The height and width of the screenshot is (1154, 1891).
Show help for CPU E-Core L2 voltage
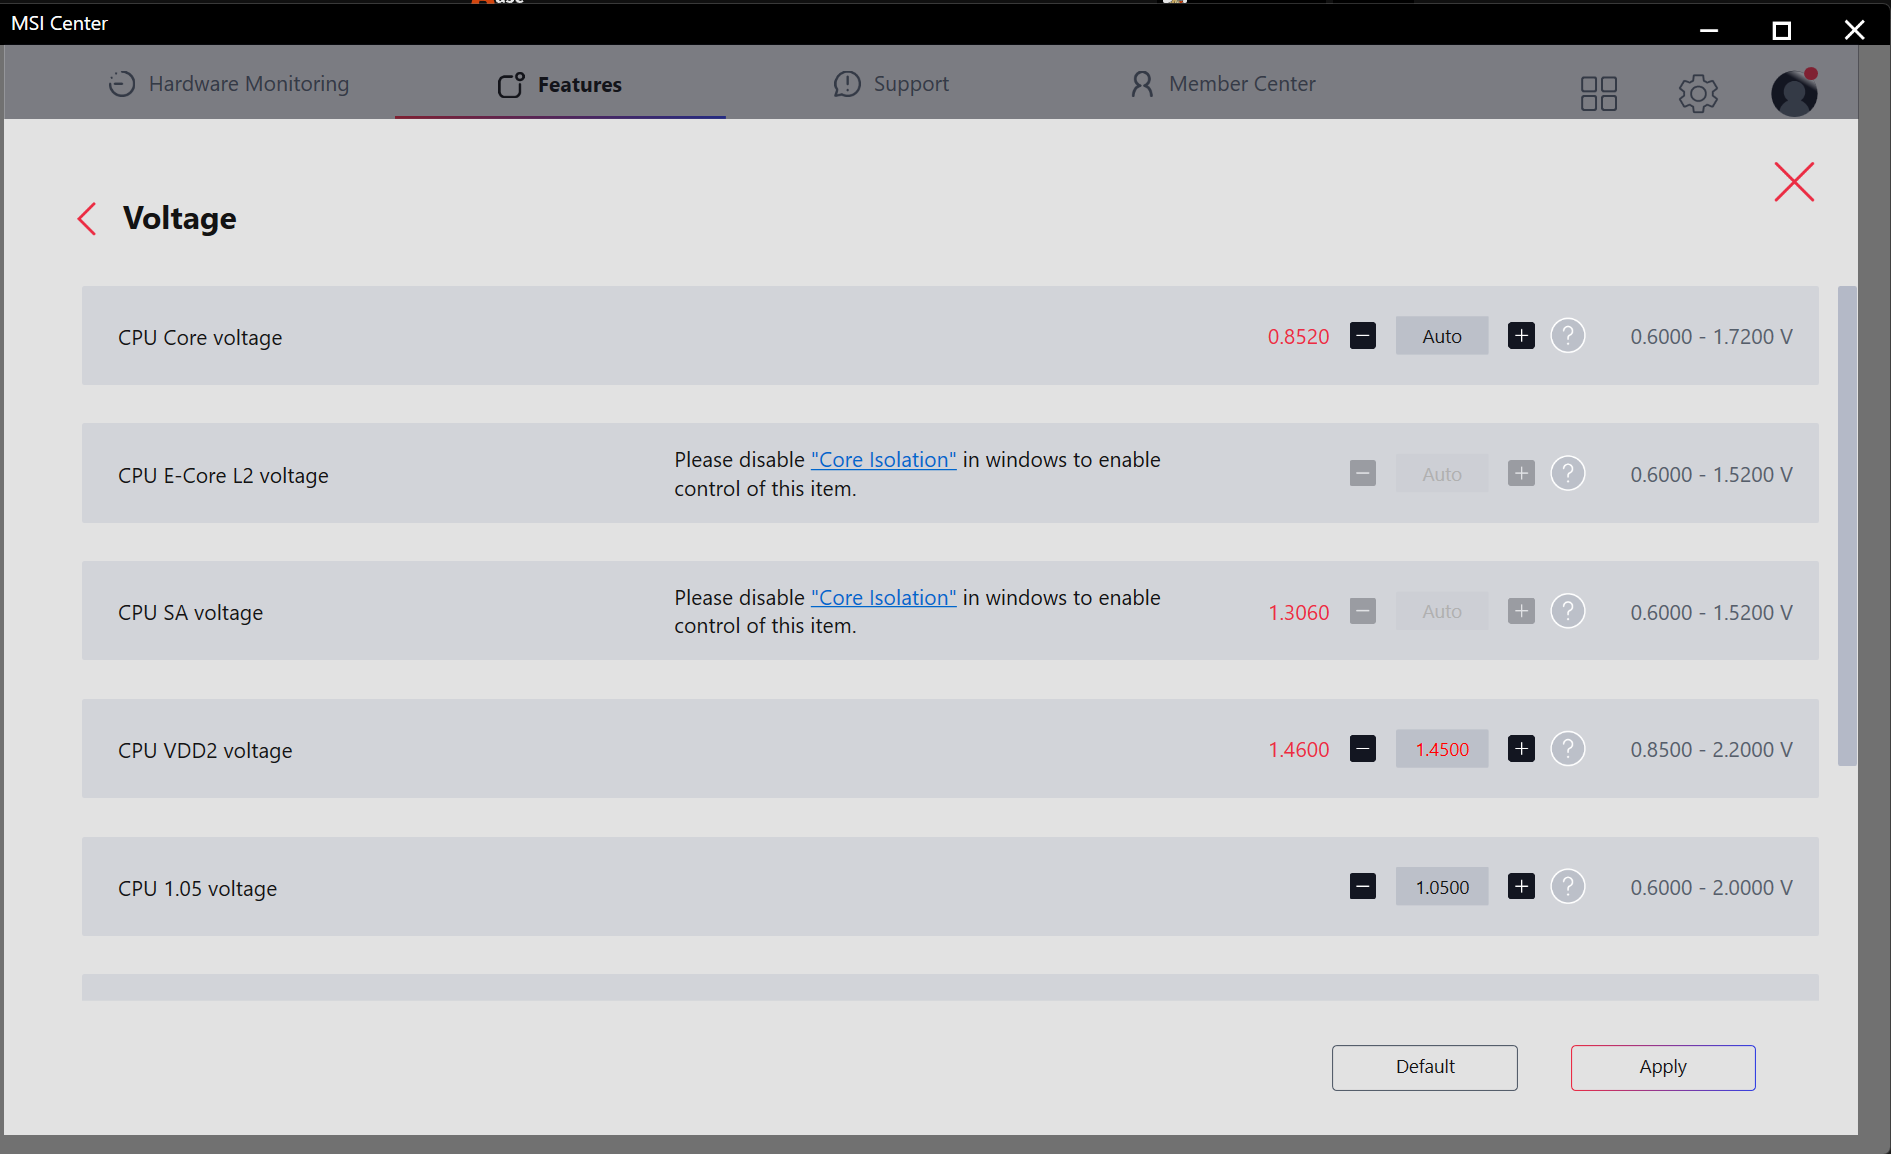tap(1568, 473)
